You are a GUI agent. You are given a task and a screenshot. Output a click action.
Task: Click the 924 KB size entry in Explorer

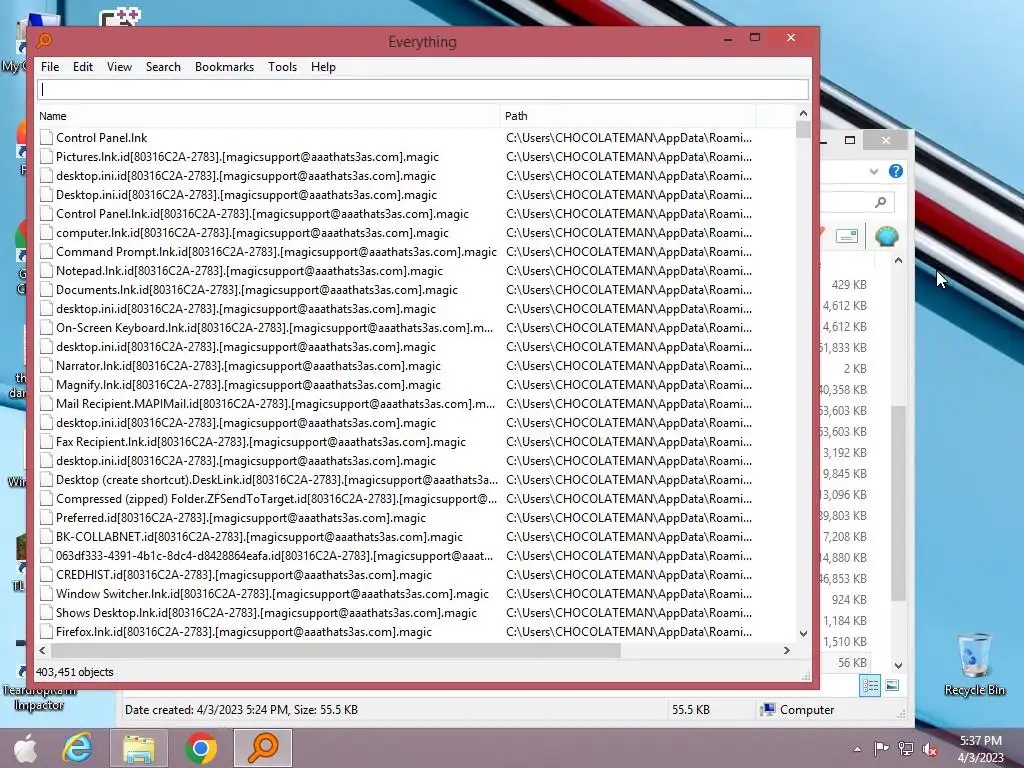click(848, 600)
